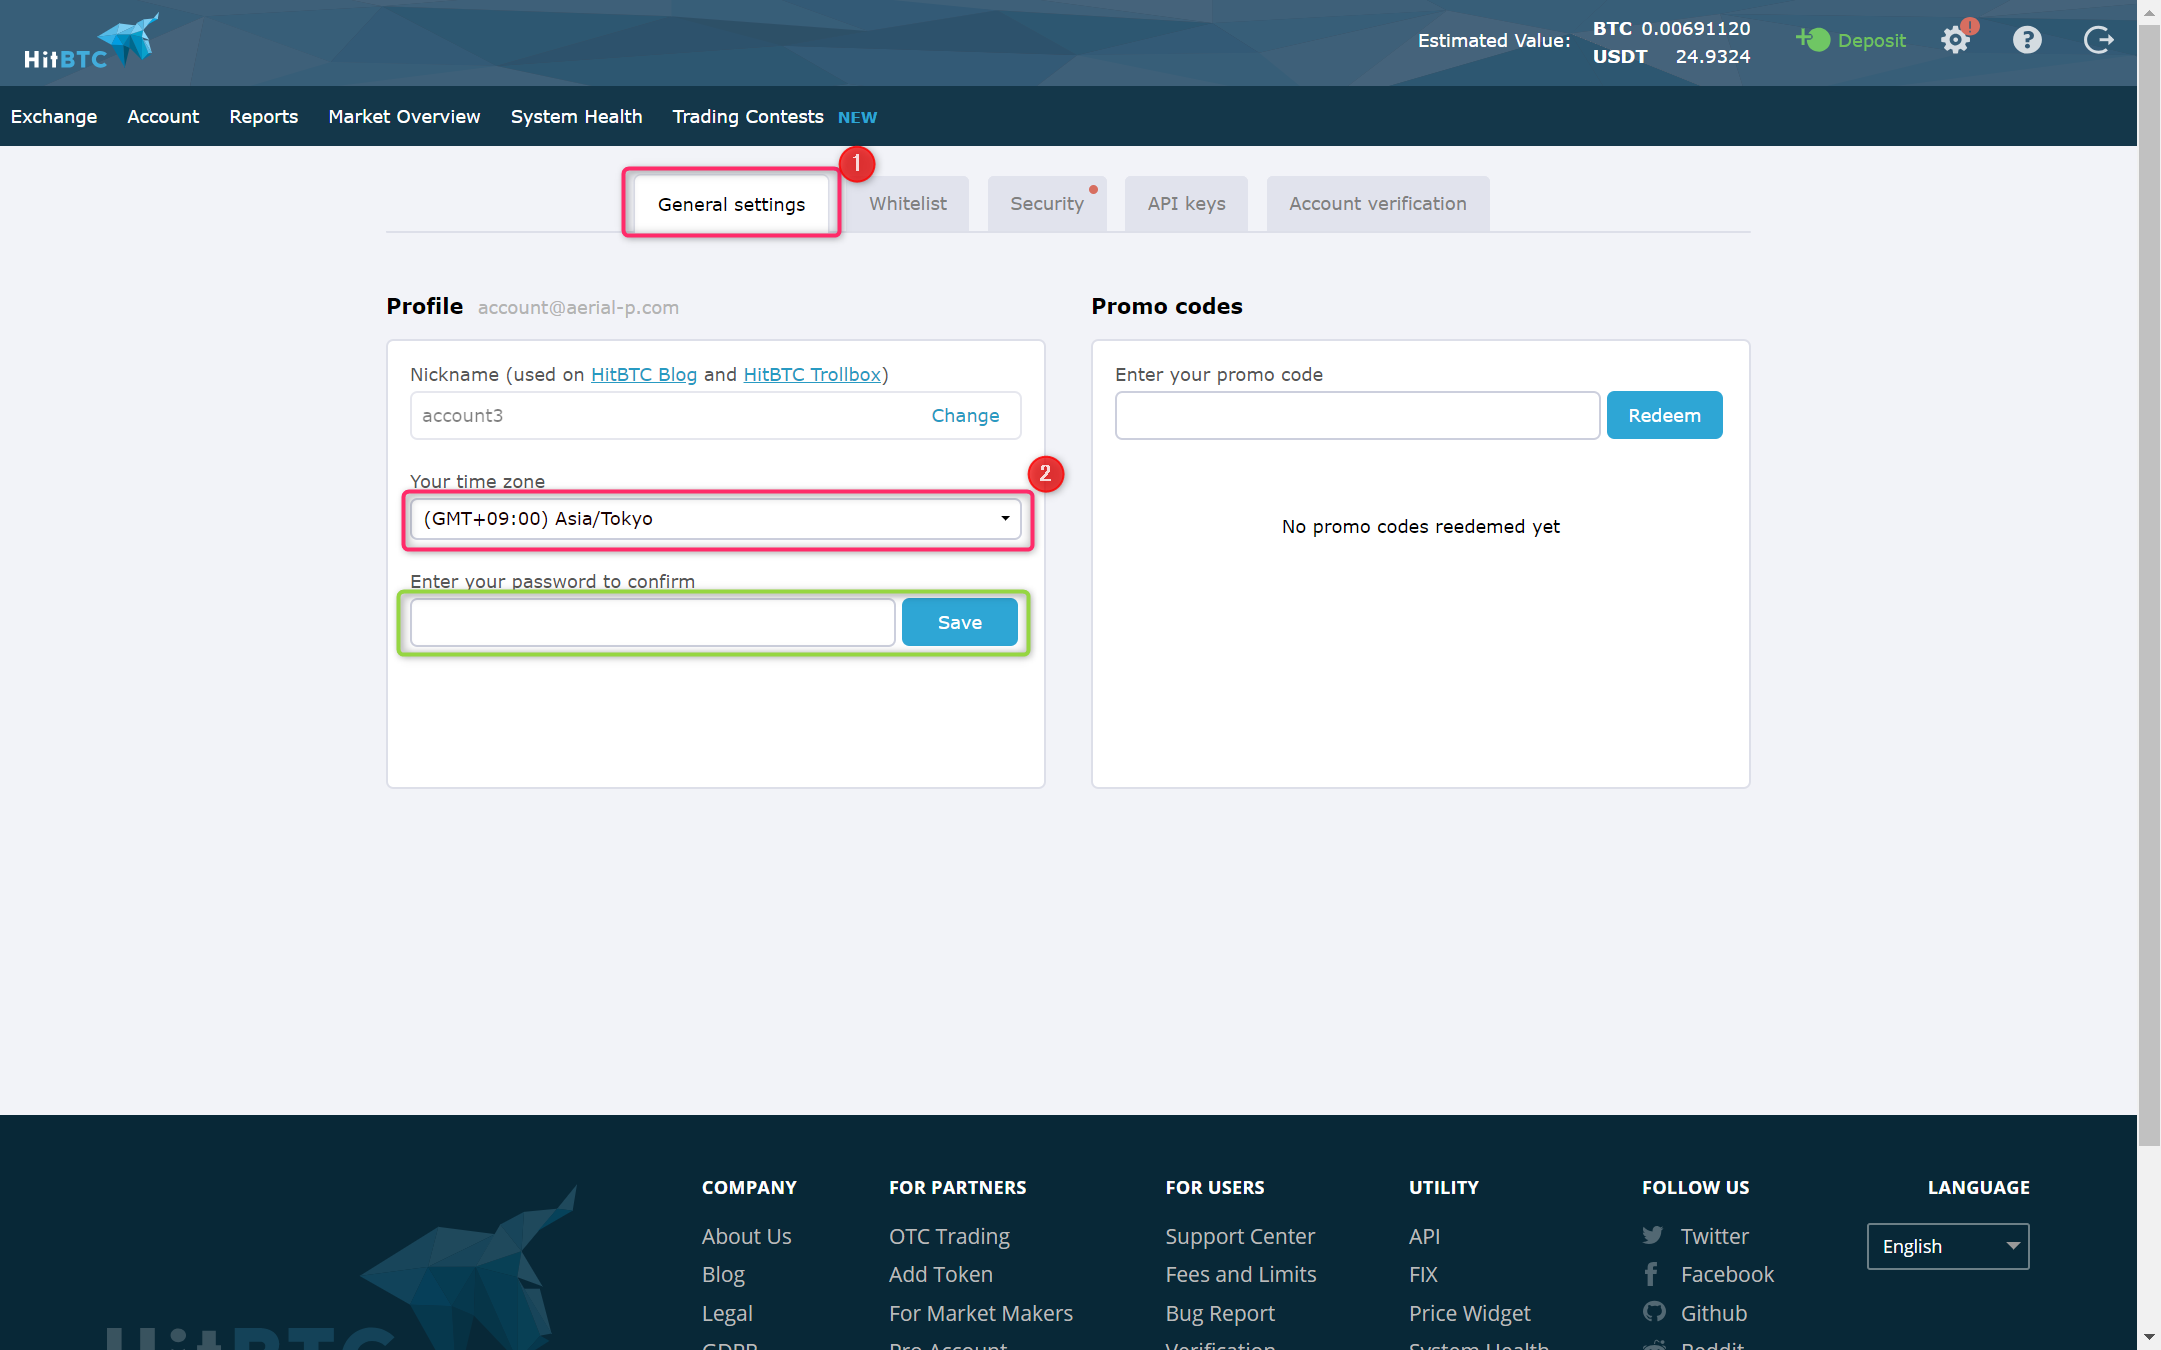Open the API utility link

tap(1424, 1236)
